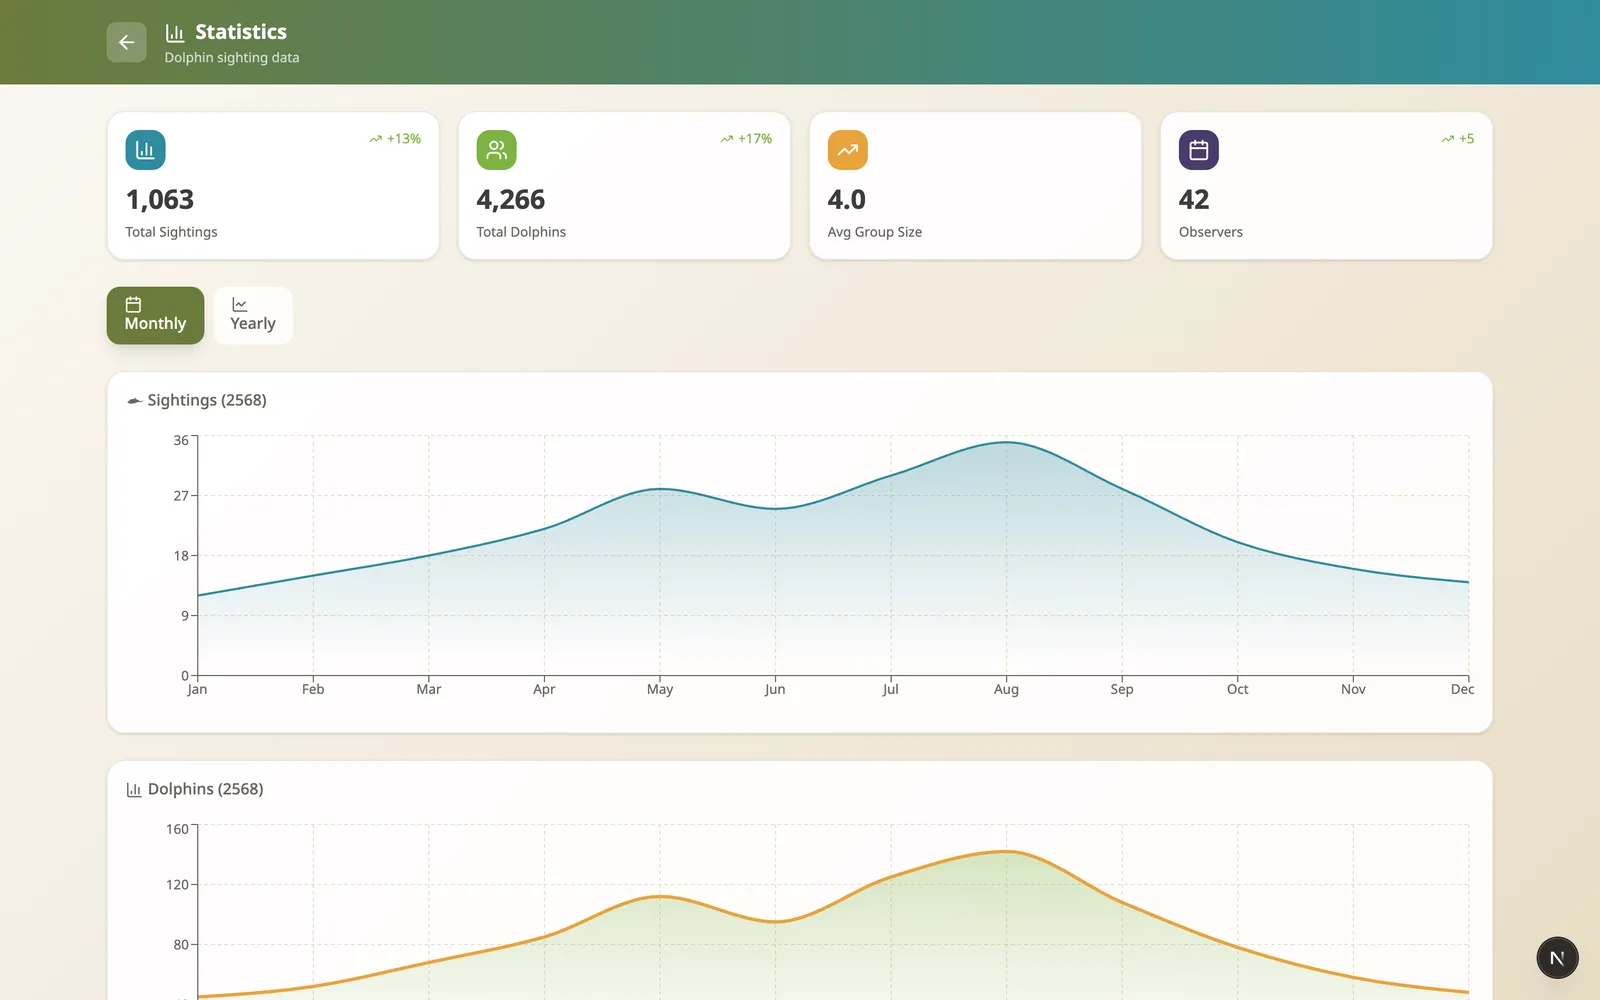Click the Total Dolphins label
Image resolution: width=1600 pixels, height=1000 pixels.
tap(521, 232)
